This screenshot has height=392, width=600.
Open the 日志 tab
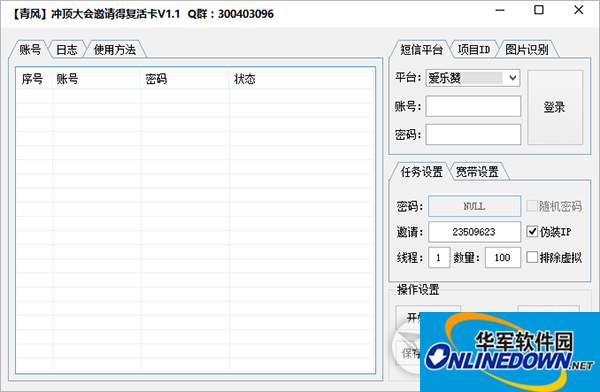67,50
